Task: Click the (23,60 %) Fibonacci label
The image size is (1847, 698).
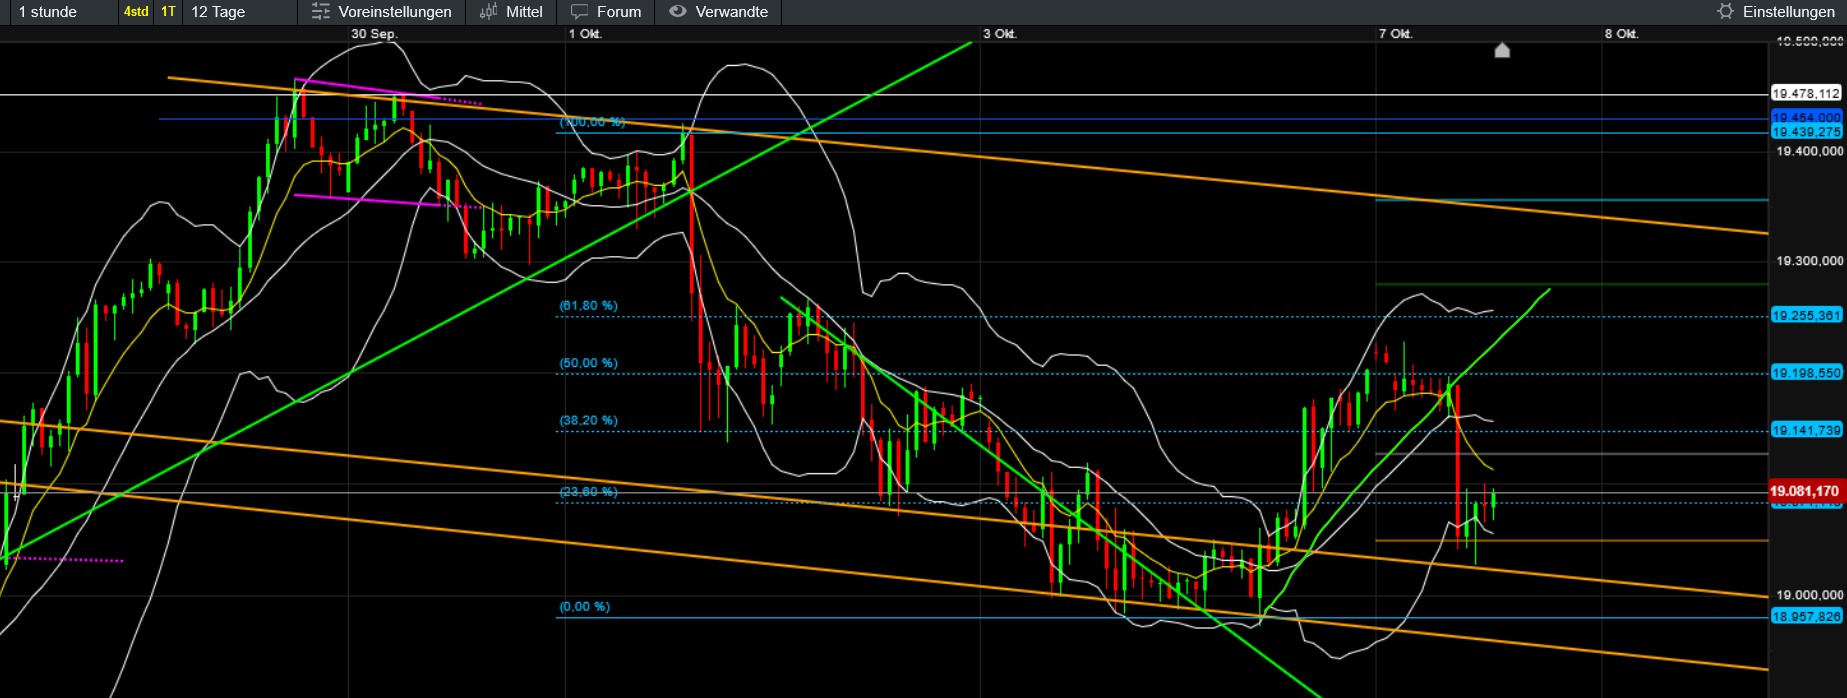Action: click(x=588, y=492)
